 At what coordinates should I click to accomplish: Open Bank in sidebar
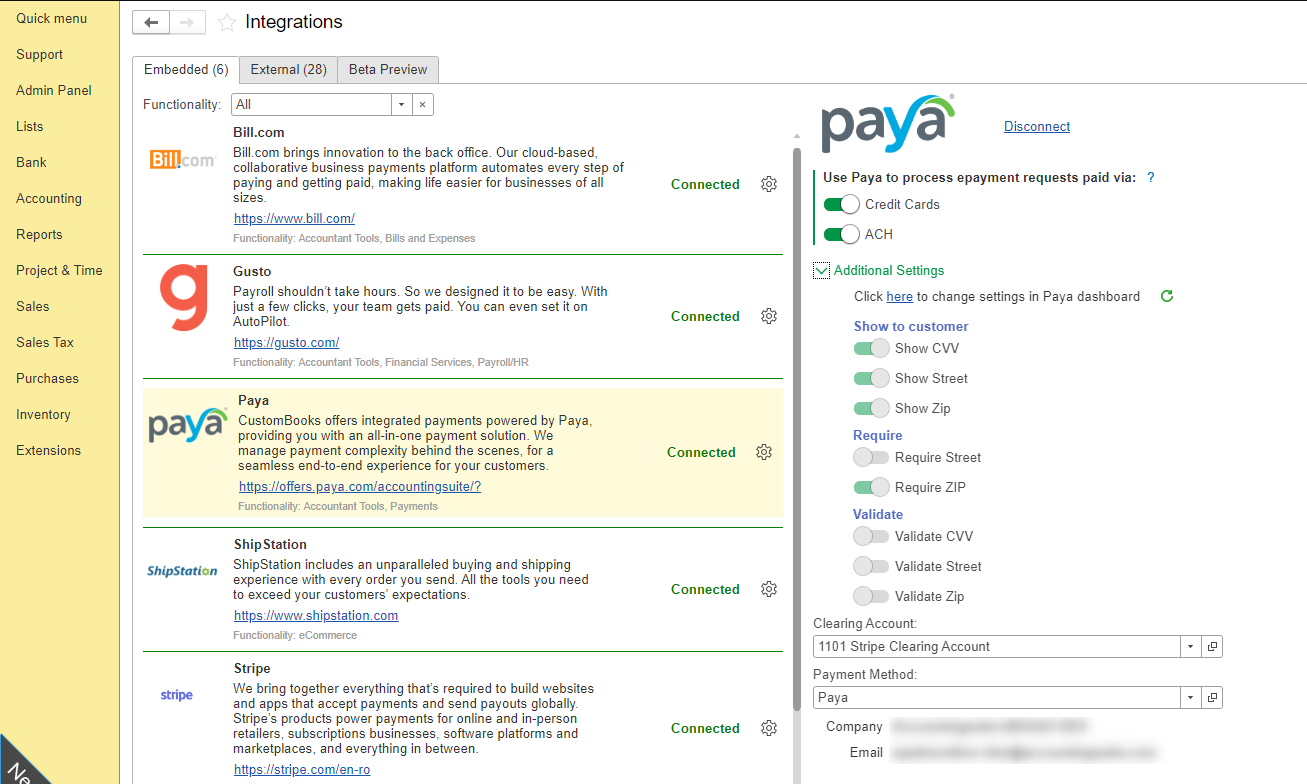pyautogui.click(x=31, y=162)
